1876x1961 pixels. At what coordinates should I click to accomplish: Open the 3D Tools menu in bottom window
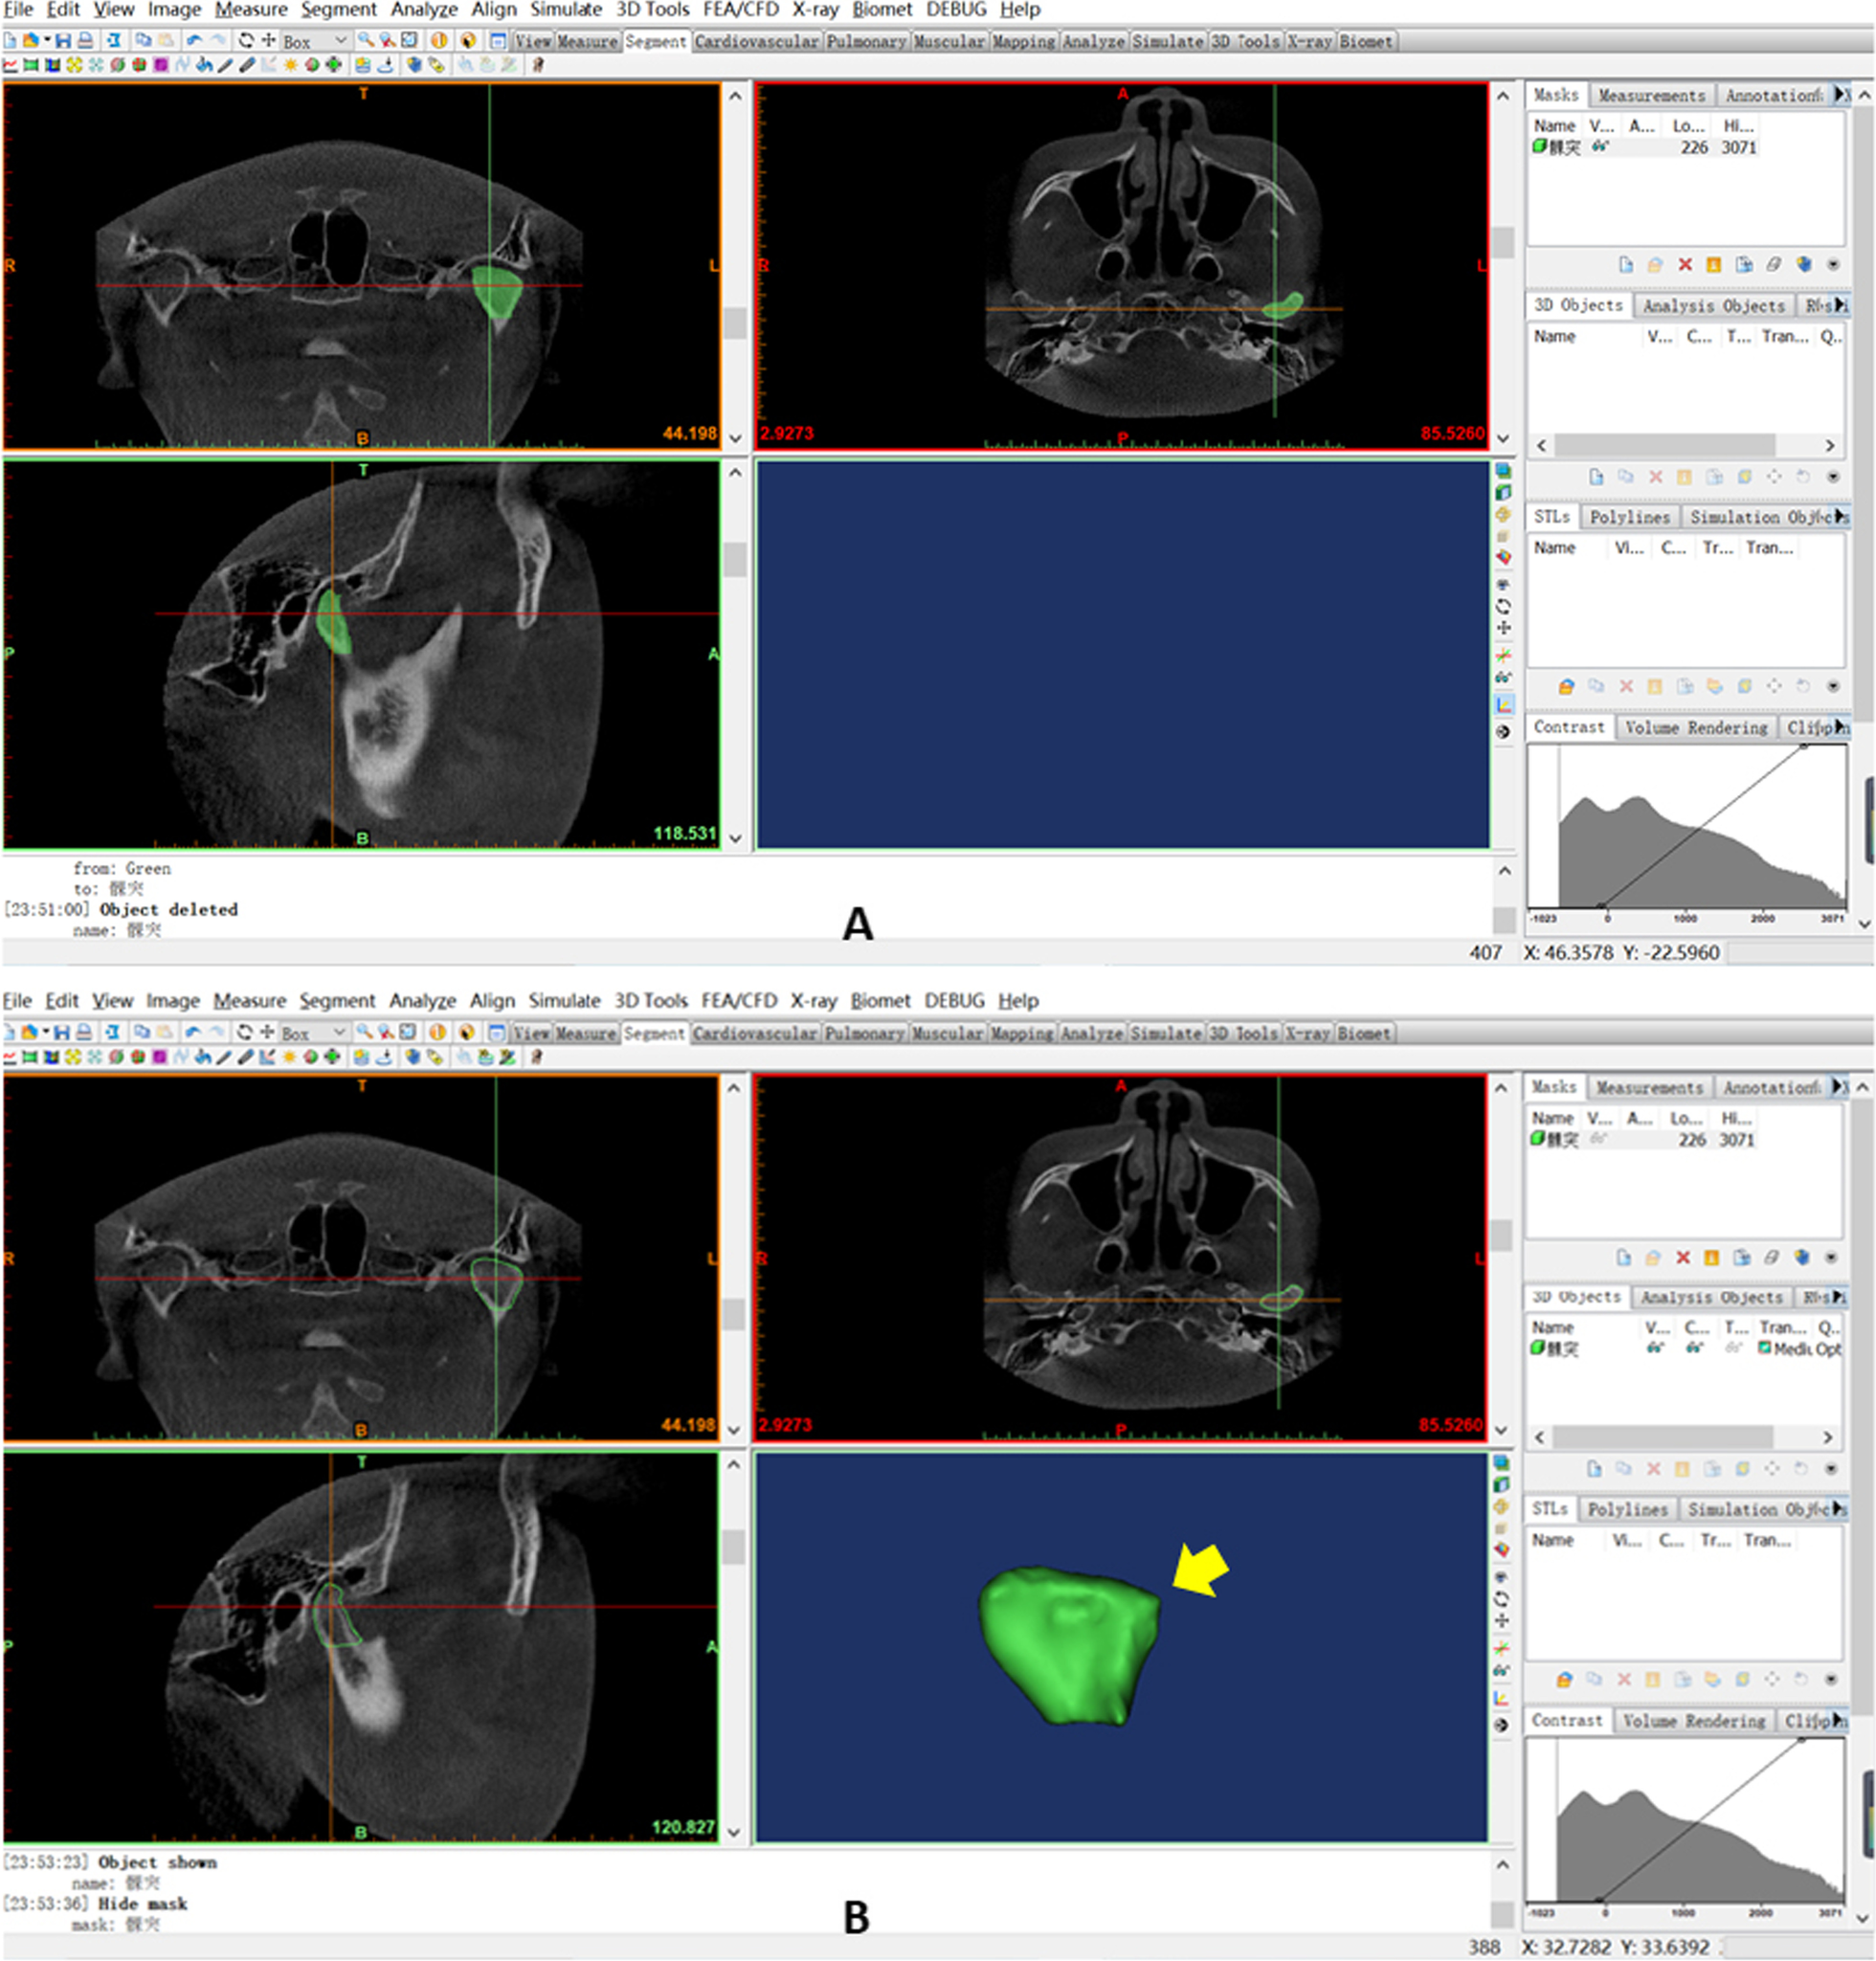(651, 1000)
